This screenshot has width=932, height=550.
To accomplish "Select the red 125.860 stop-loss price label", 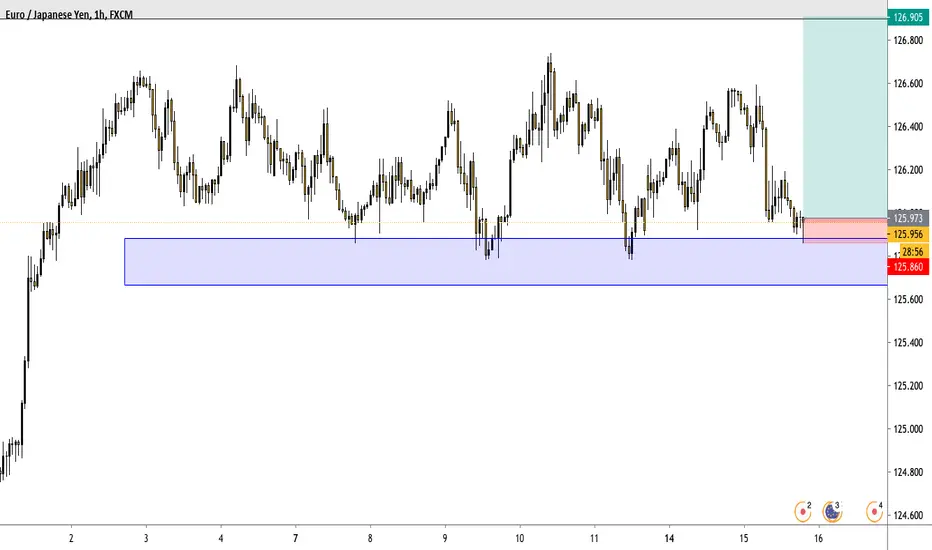I will [x=908, y=267].
